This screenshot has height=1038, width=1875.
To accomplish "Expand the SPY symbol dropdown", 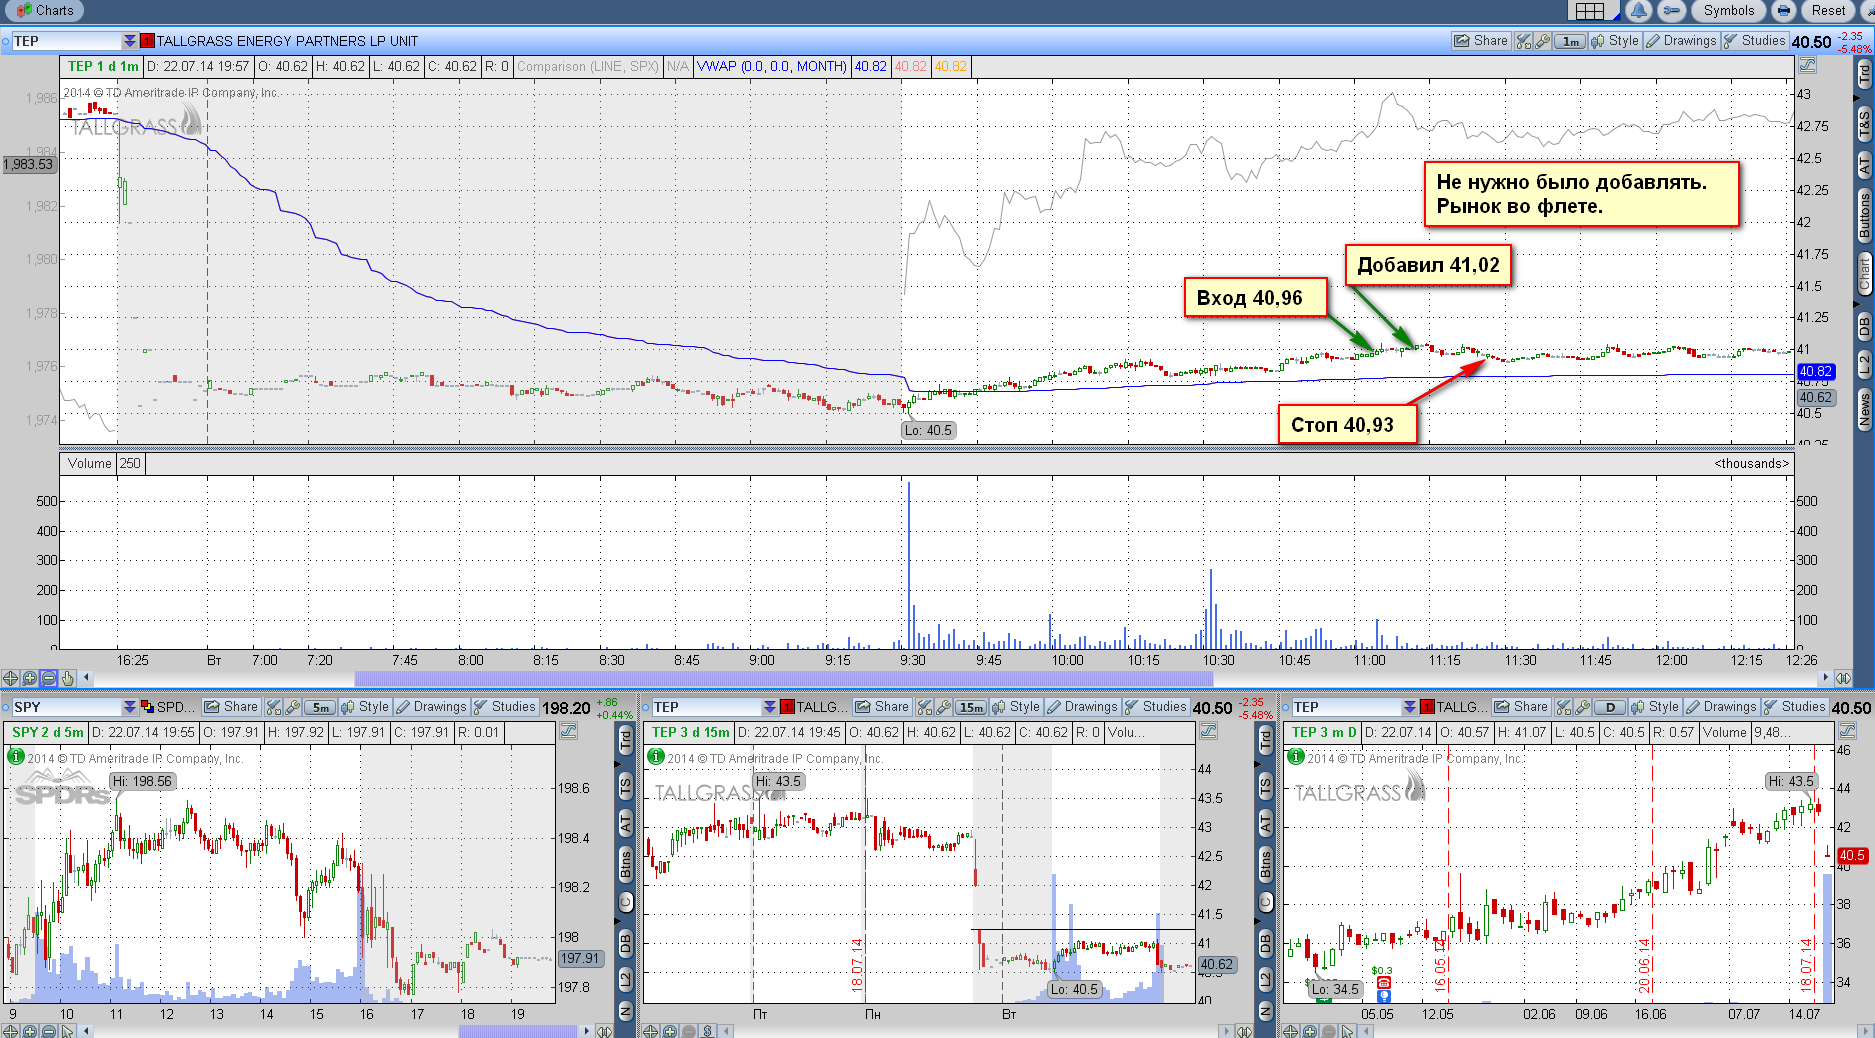I will [129, 707].
